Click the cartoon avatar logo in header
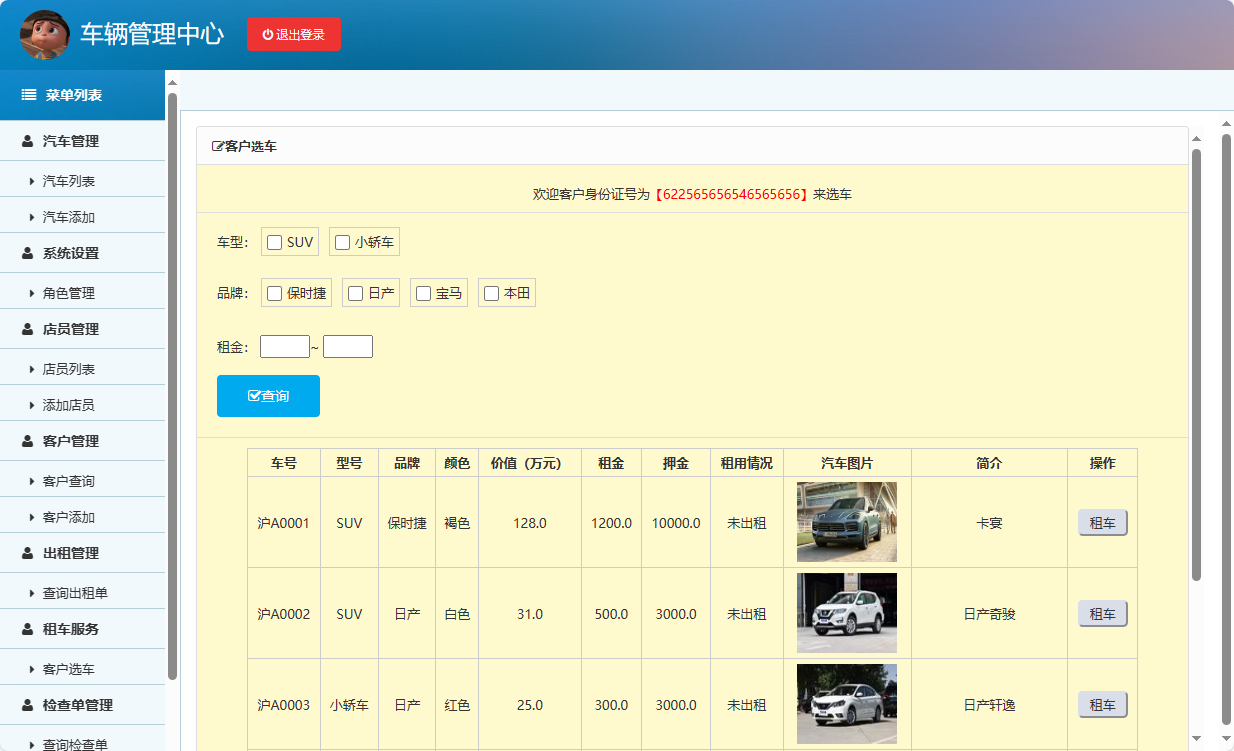The image size is (1234, 751). (45, 35)
